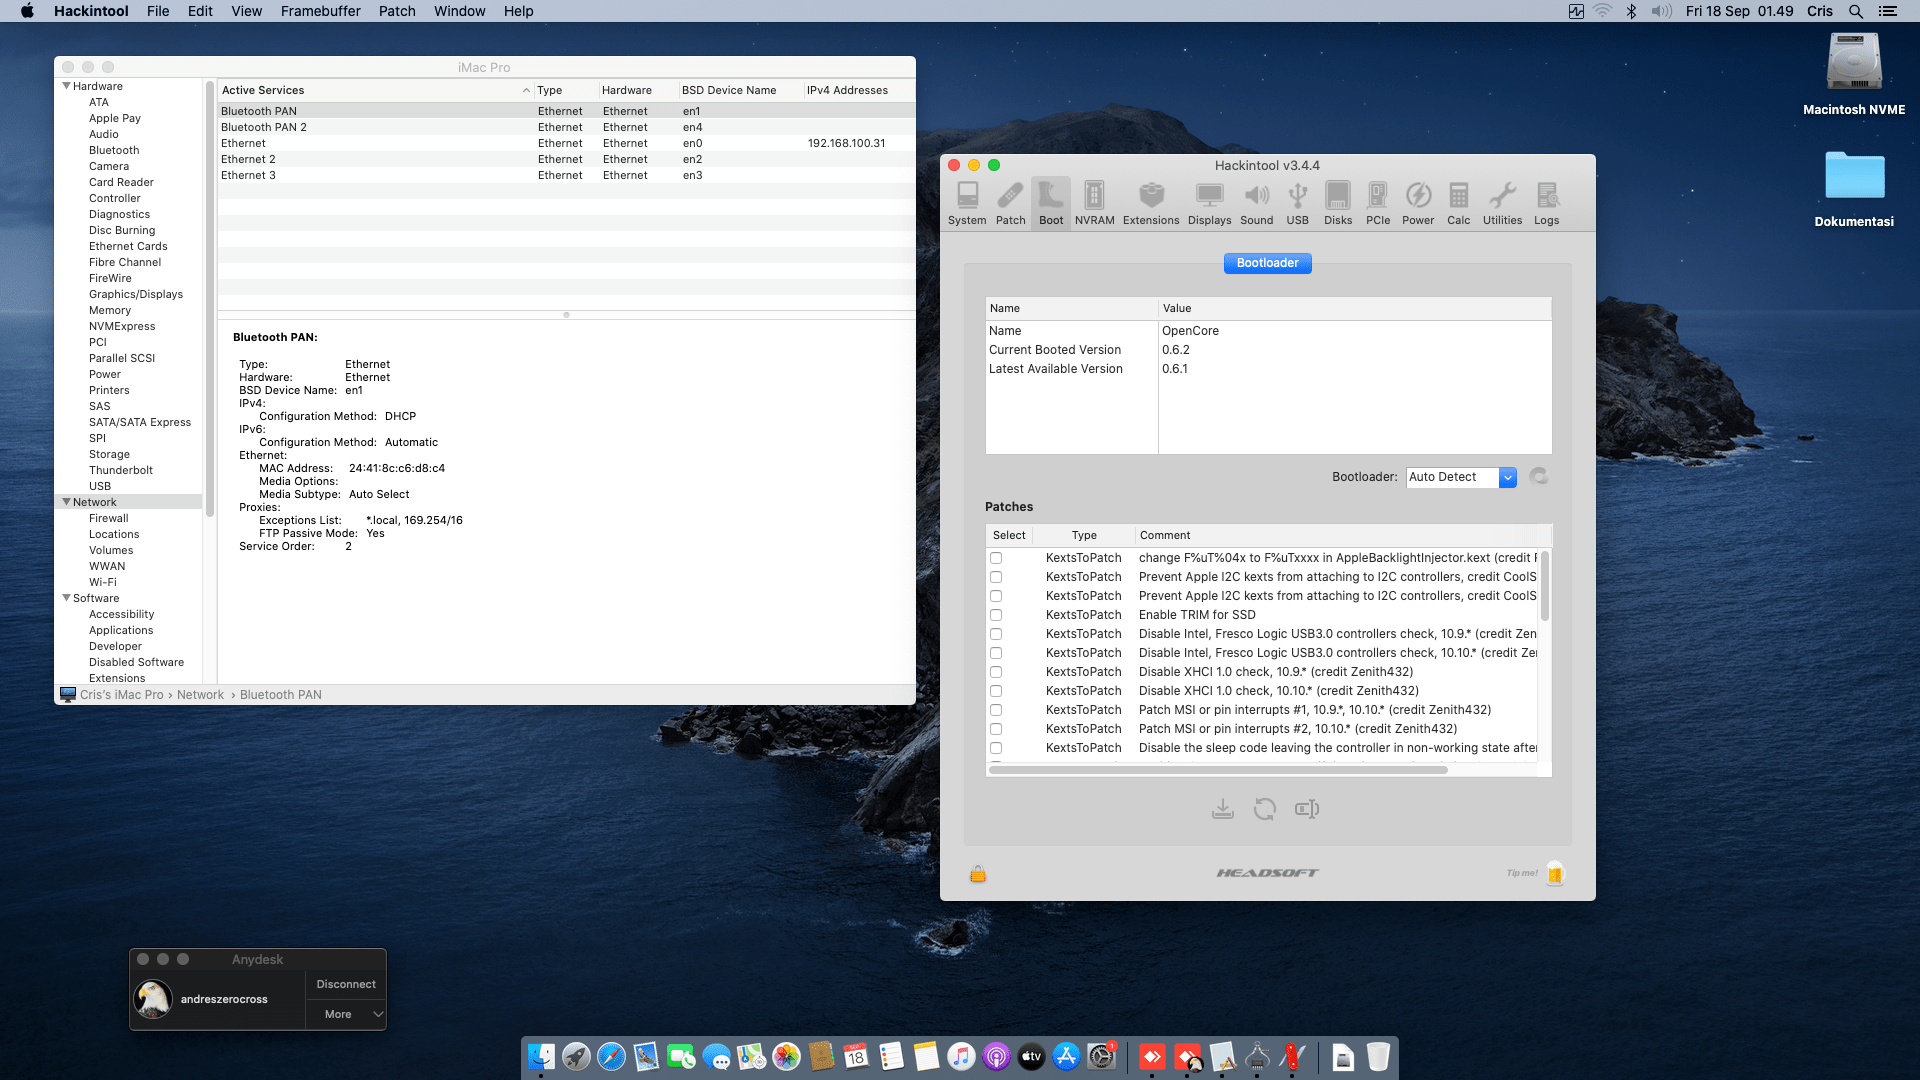Disconnect the Anydesk session

[346, 984]
